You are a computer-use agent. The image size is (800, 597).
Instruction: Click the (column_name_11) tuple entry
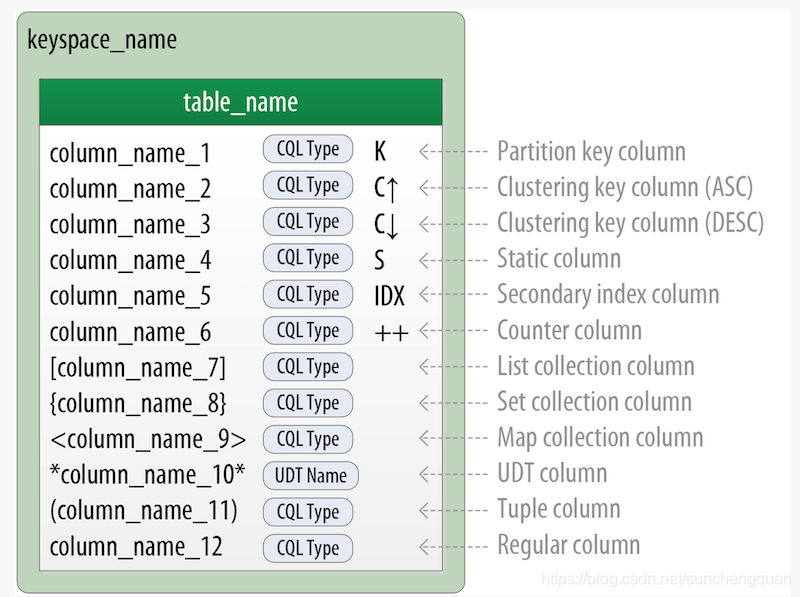point(144,511)
